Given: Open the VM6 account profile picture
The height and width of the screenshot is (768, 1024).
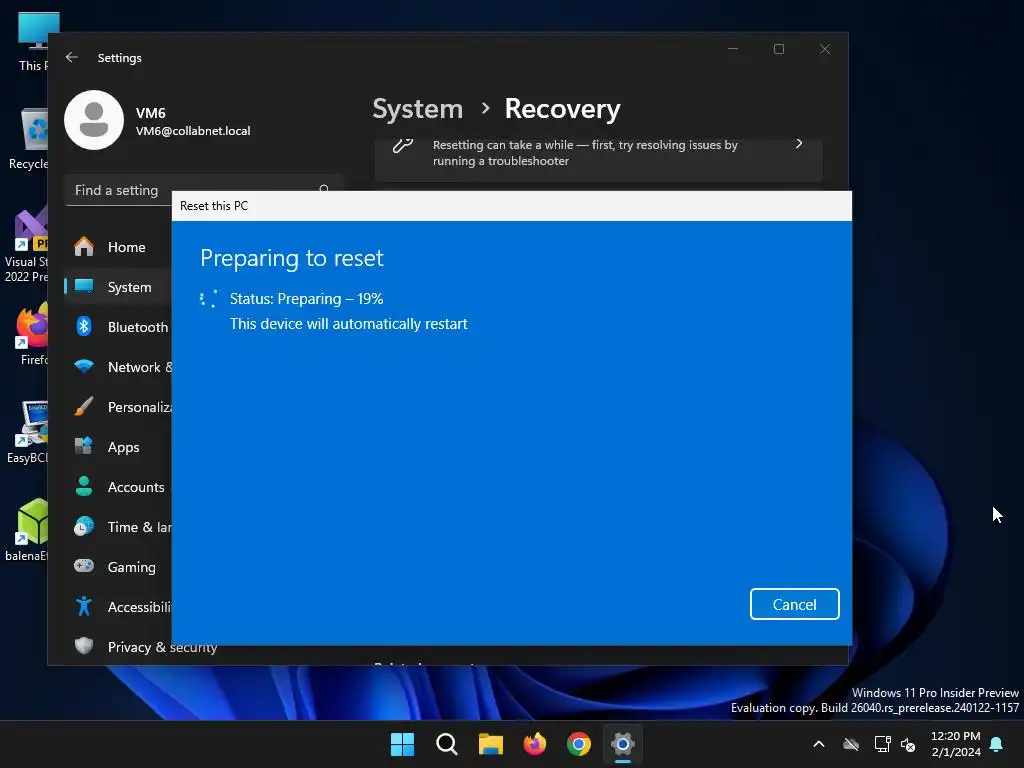Looking at the screenshot, I should (94, 120).
